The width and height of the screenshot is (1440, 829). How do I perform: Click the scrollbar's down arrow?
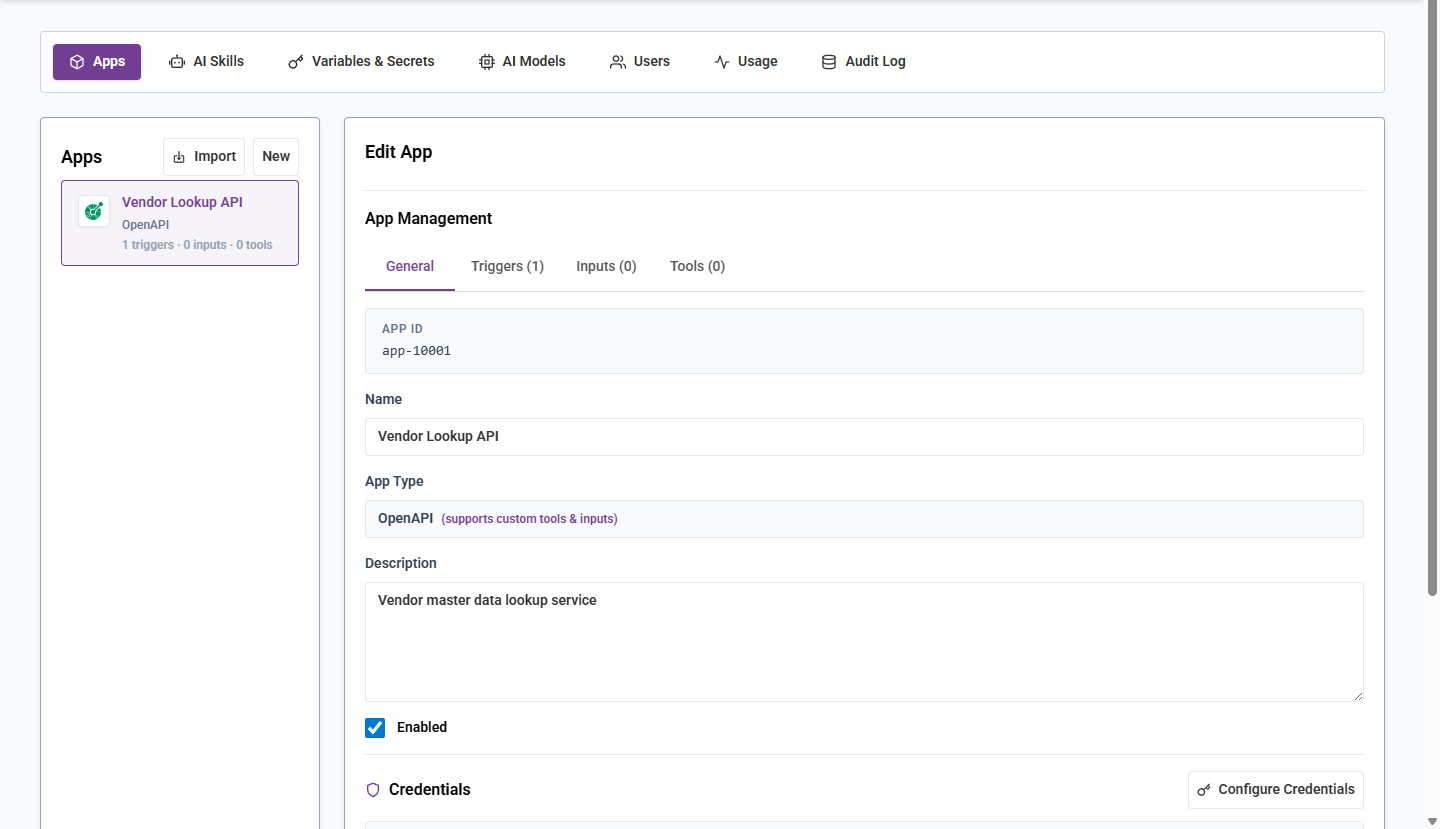[x=1432, y=821]
